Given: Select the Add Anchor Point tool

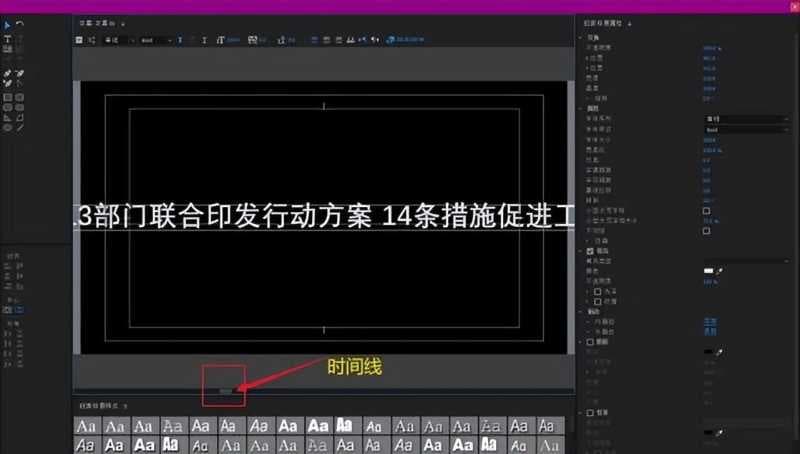Looking at the screenshot, I should pyautogui.click(x=7, y=83).
